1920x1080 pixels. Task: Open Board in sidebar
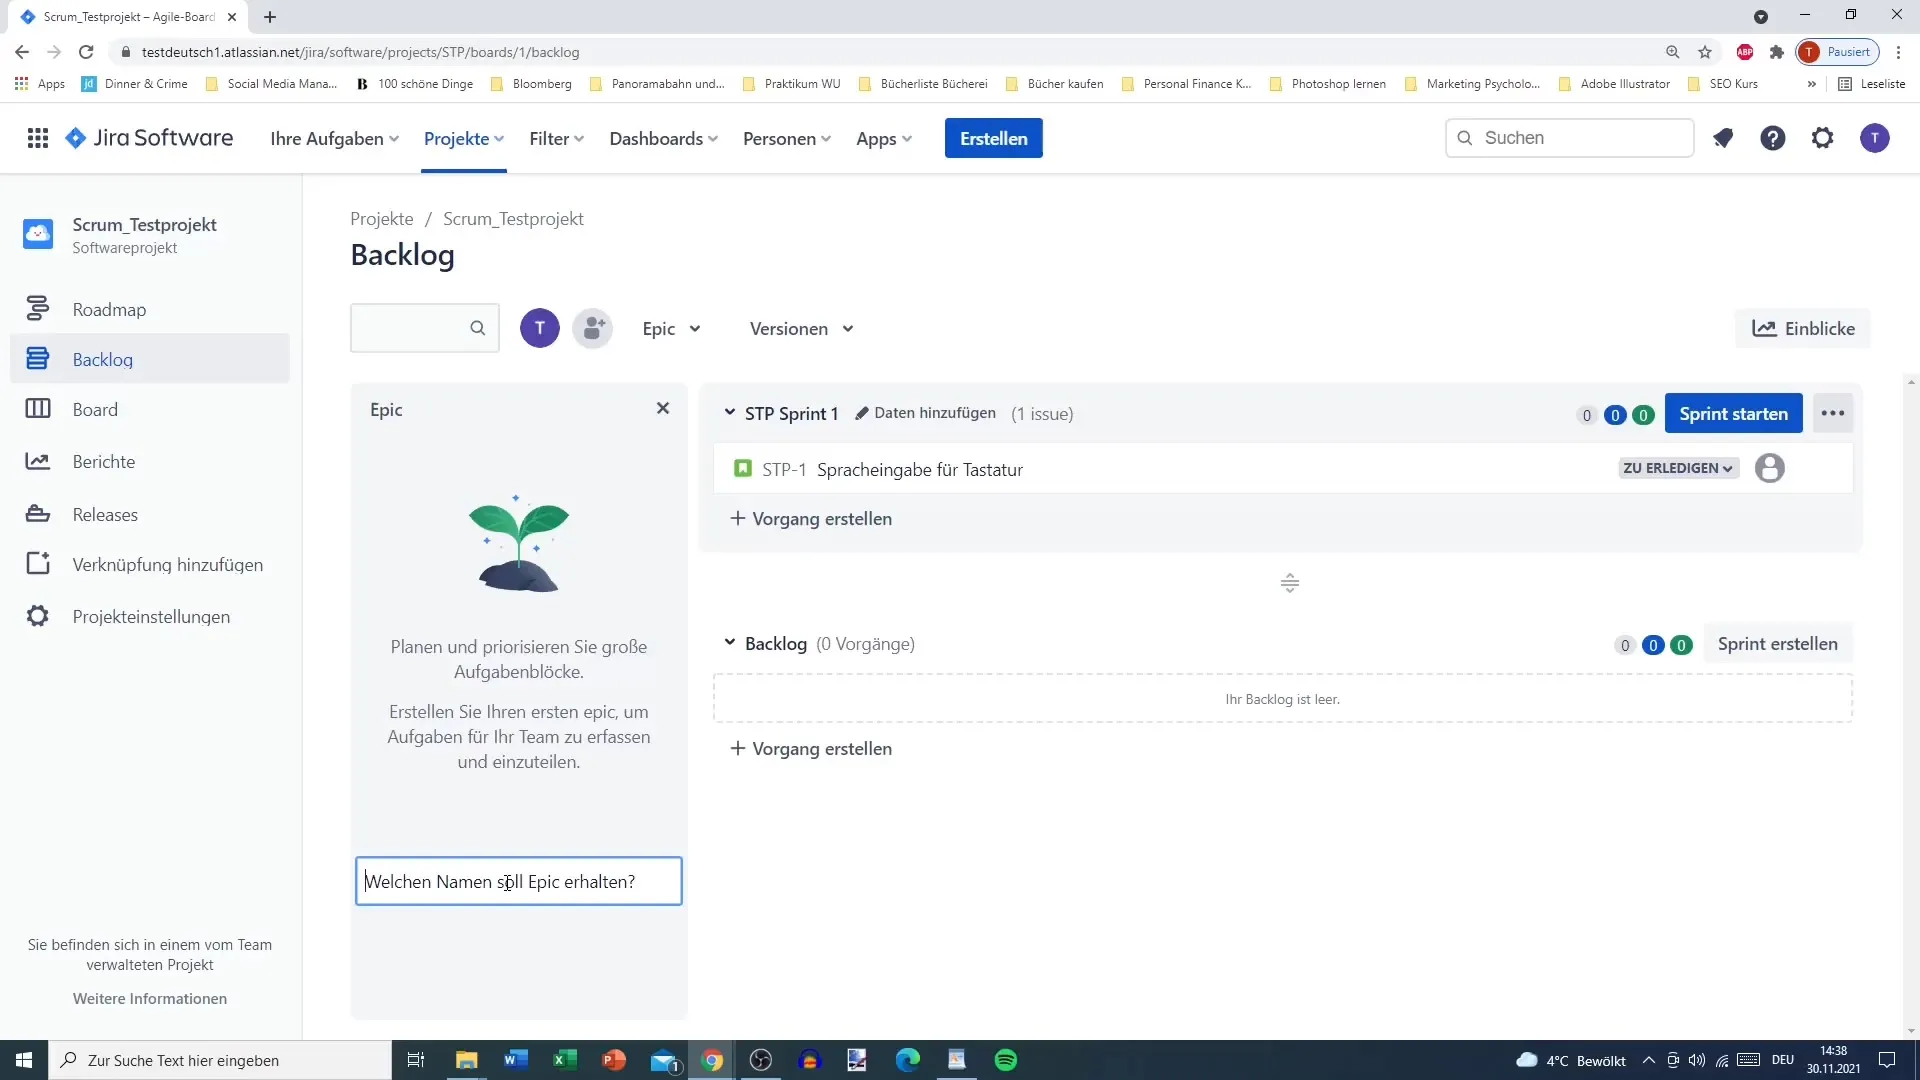[150, 409]
